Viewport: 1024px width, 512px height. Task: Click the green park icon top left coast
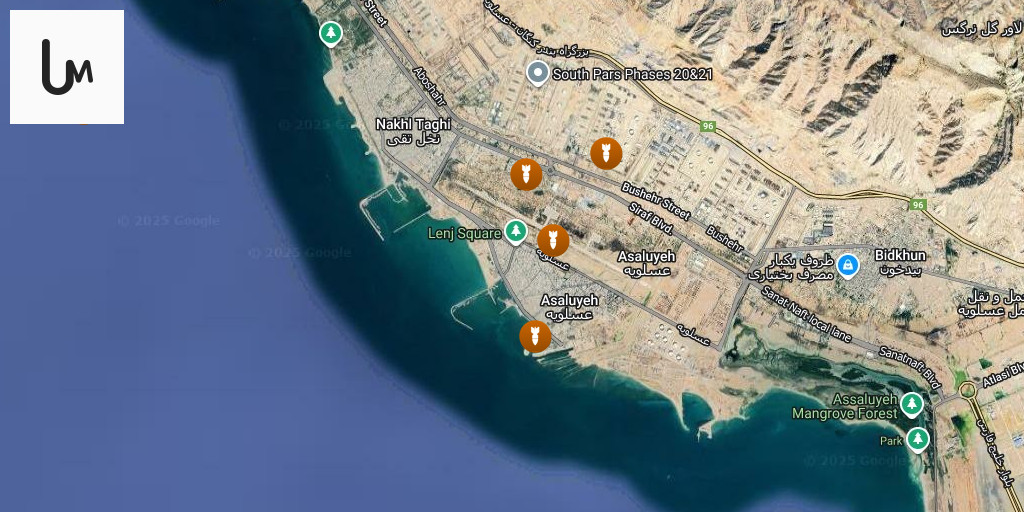tap(331, 34)
